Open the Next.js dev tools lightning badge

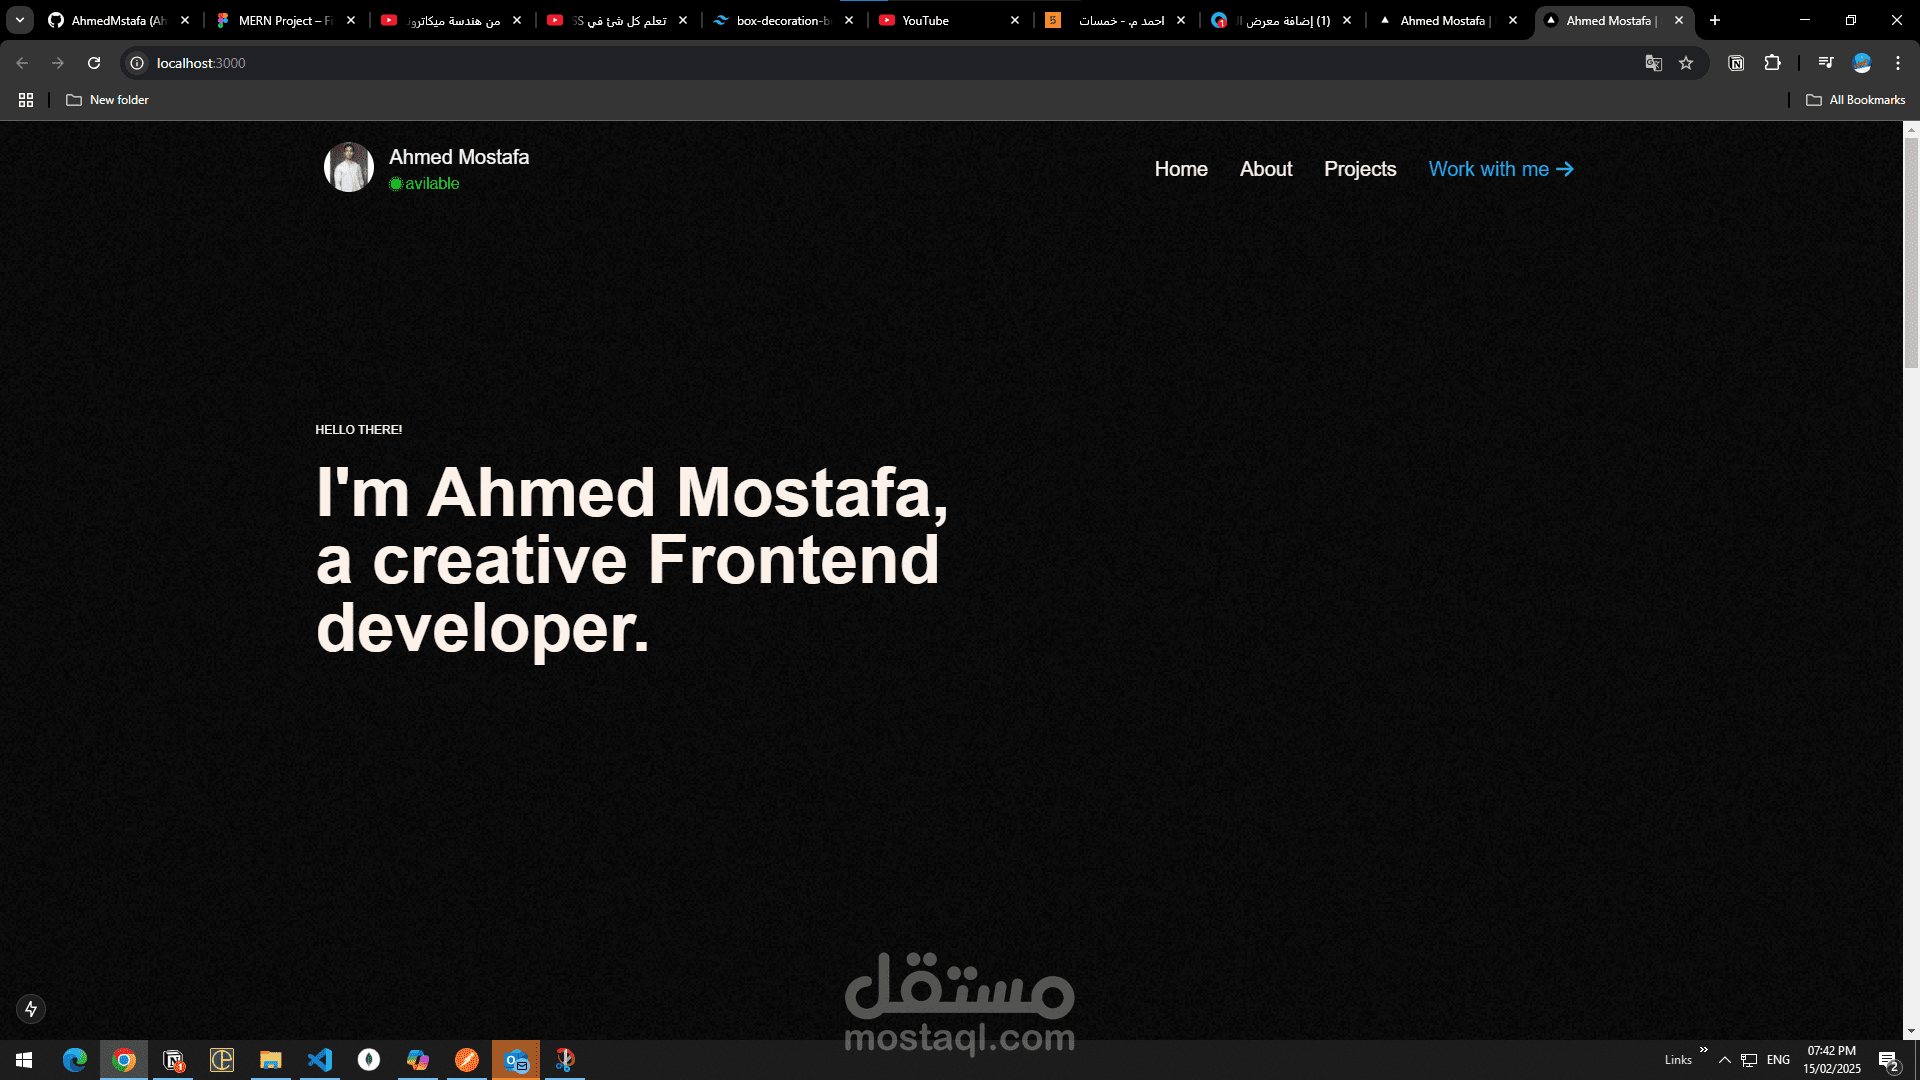pos(31,1008)
